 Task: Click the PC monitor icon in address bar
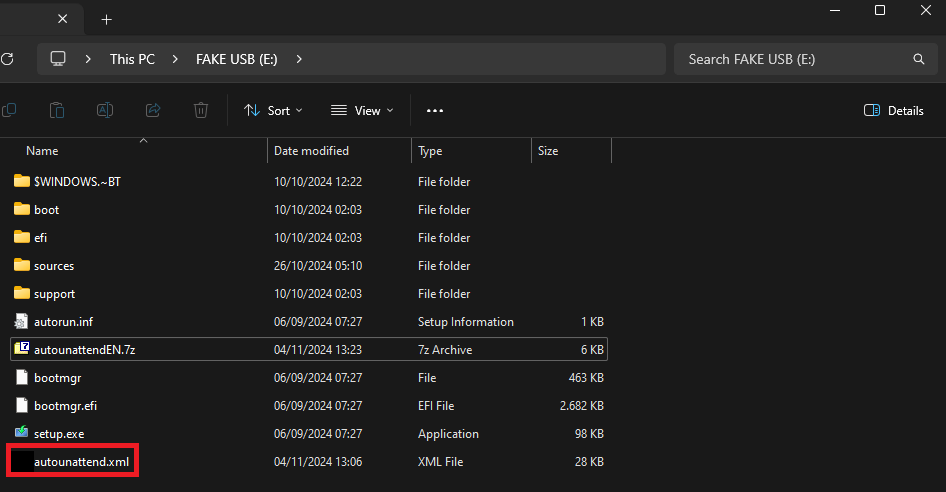coord(59,59)
